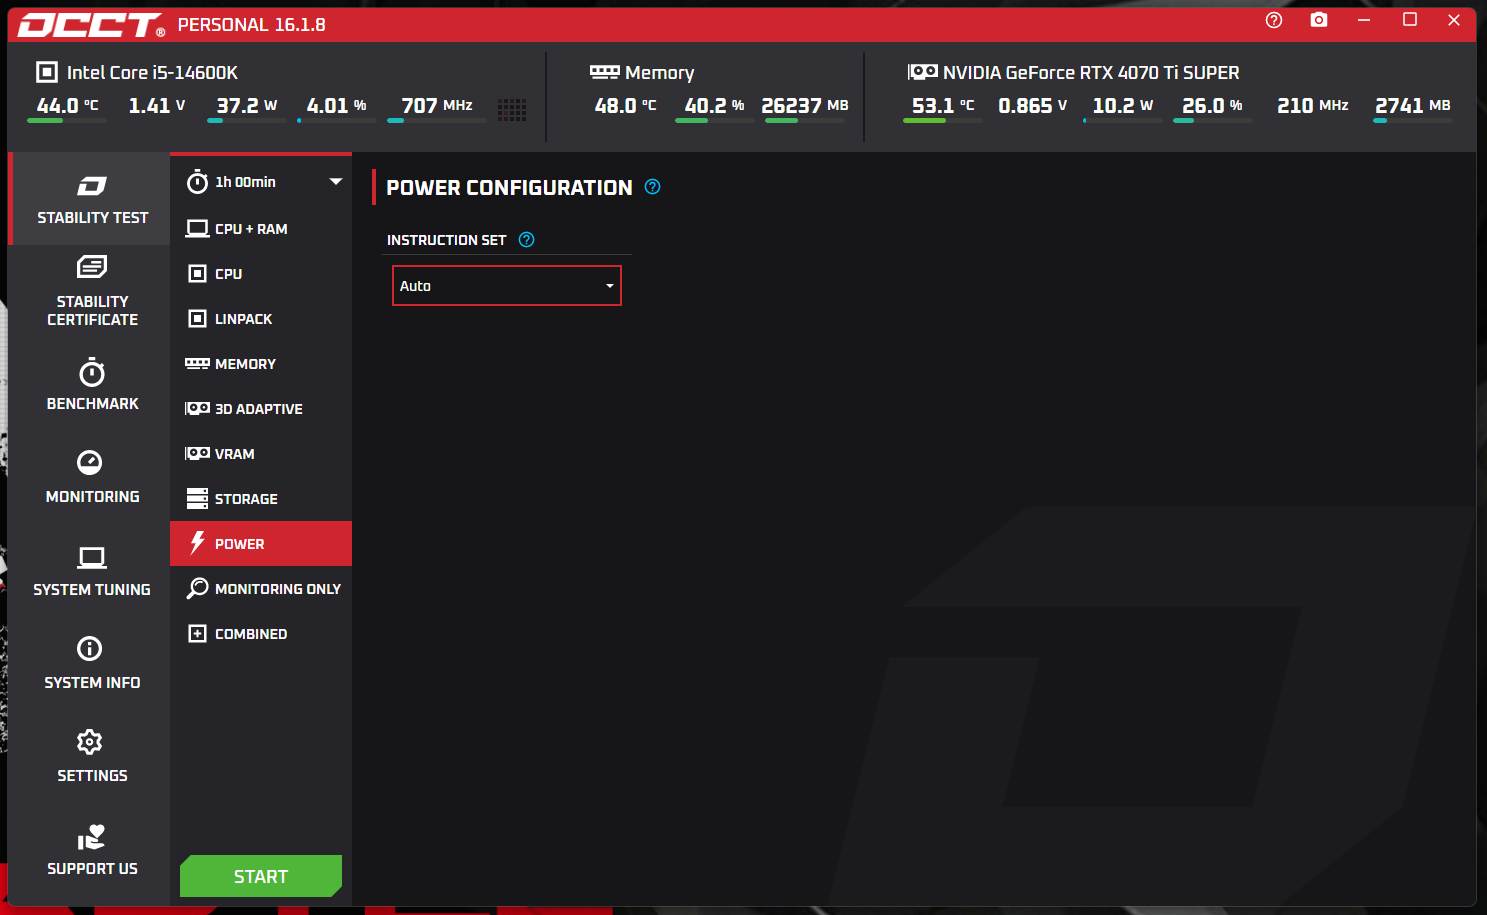Open Instruction Set help icon
The image size is (1487, 915).
(527, 240)
